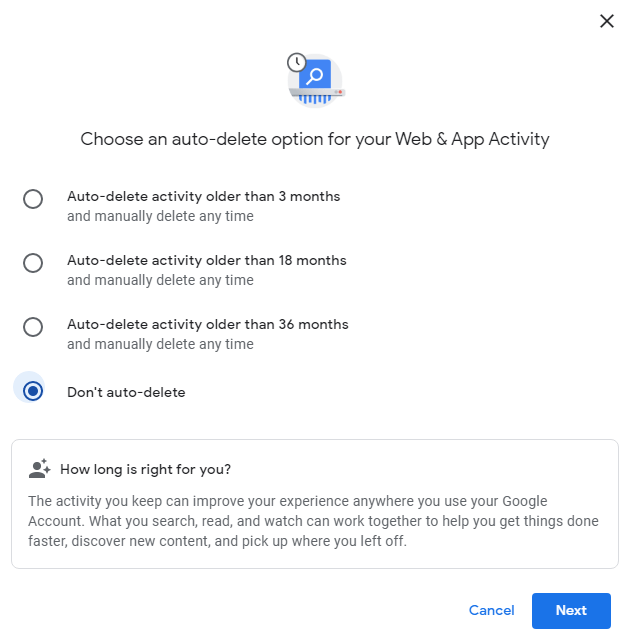Viewport: 629px width, 637px height.
Task: Click 'Auto-delete activity older than 3 months' label
Action: pyautogui.click(x=204, y=197)
